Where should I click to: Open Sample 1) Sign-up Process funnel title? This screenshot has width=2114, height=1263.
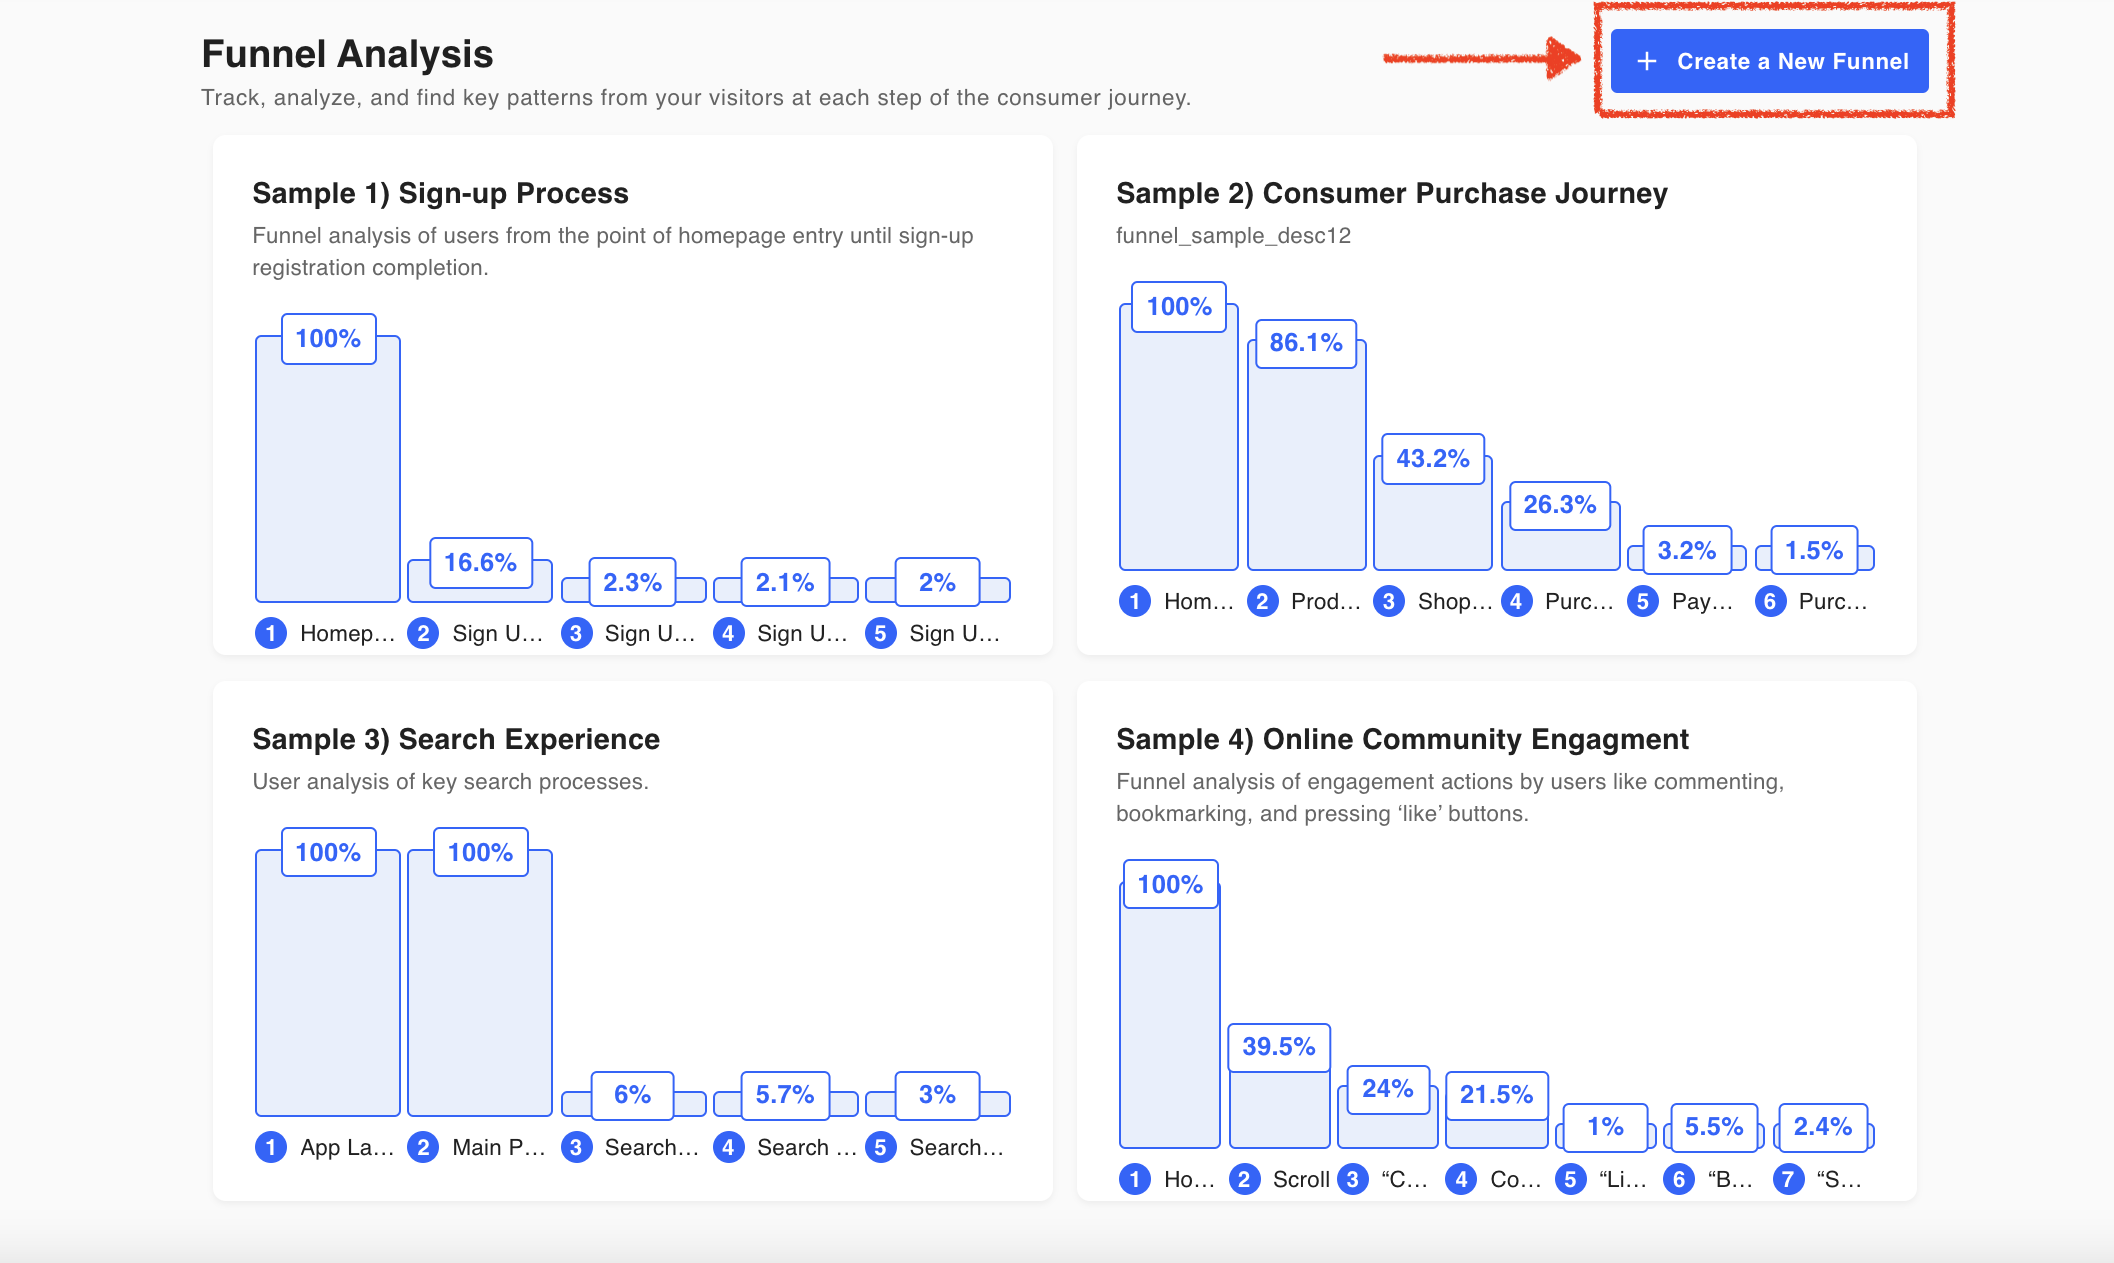tap(440, 193)
